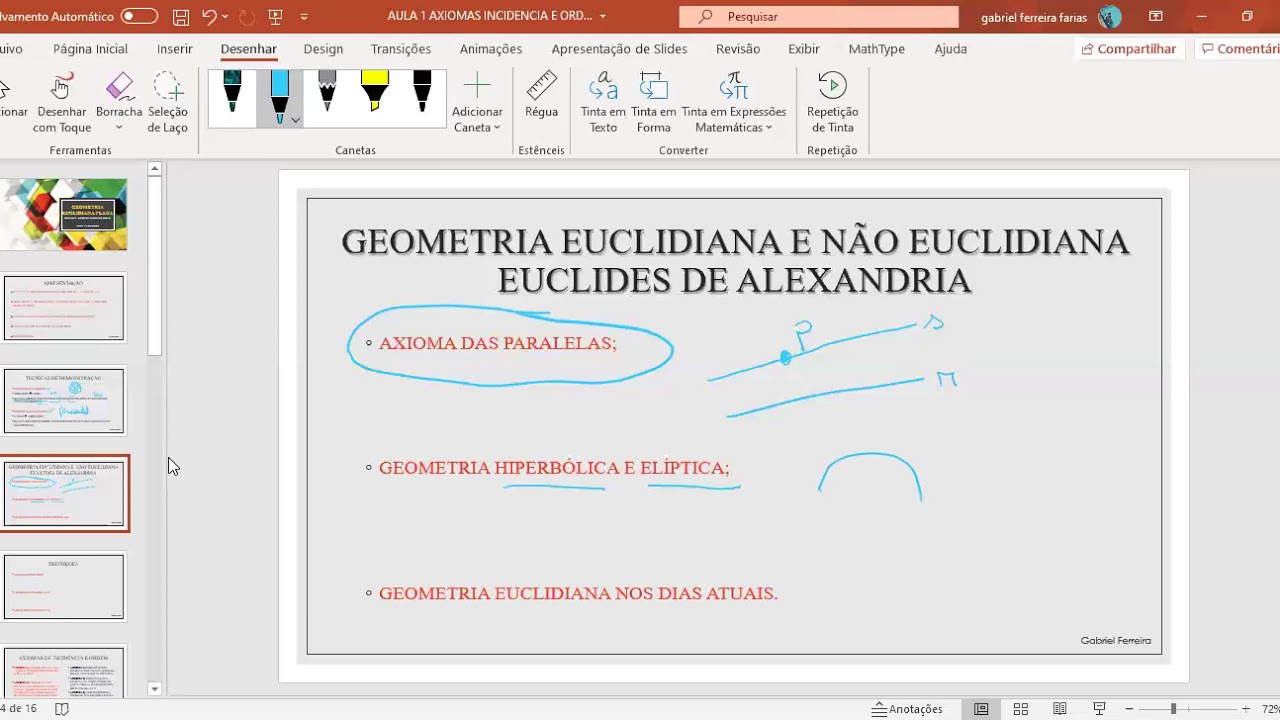Click Adicionar Caneta plus icon
The height and width of the screenshot is (720, 1280).
(x=477, y=87)
